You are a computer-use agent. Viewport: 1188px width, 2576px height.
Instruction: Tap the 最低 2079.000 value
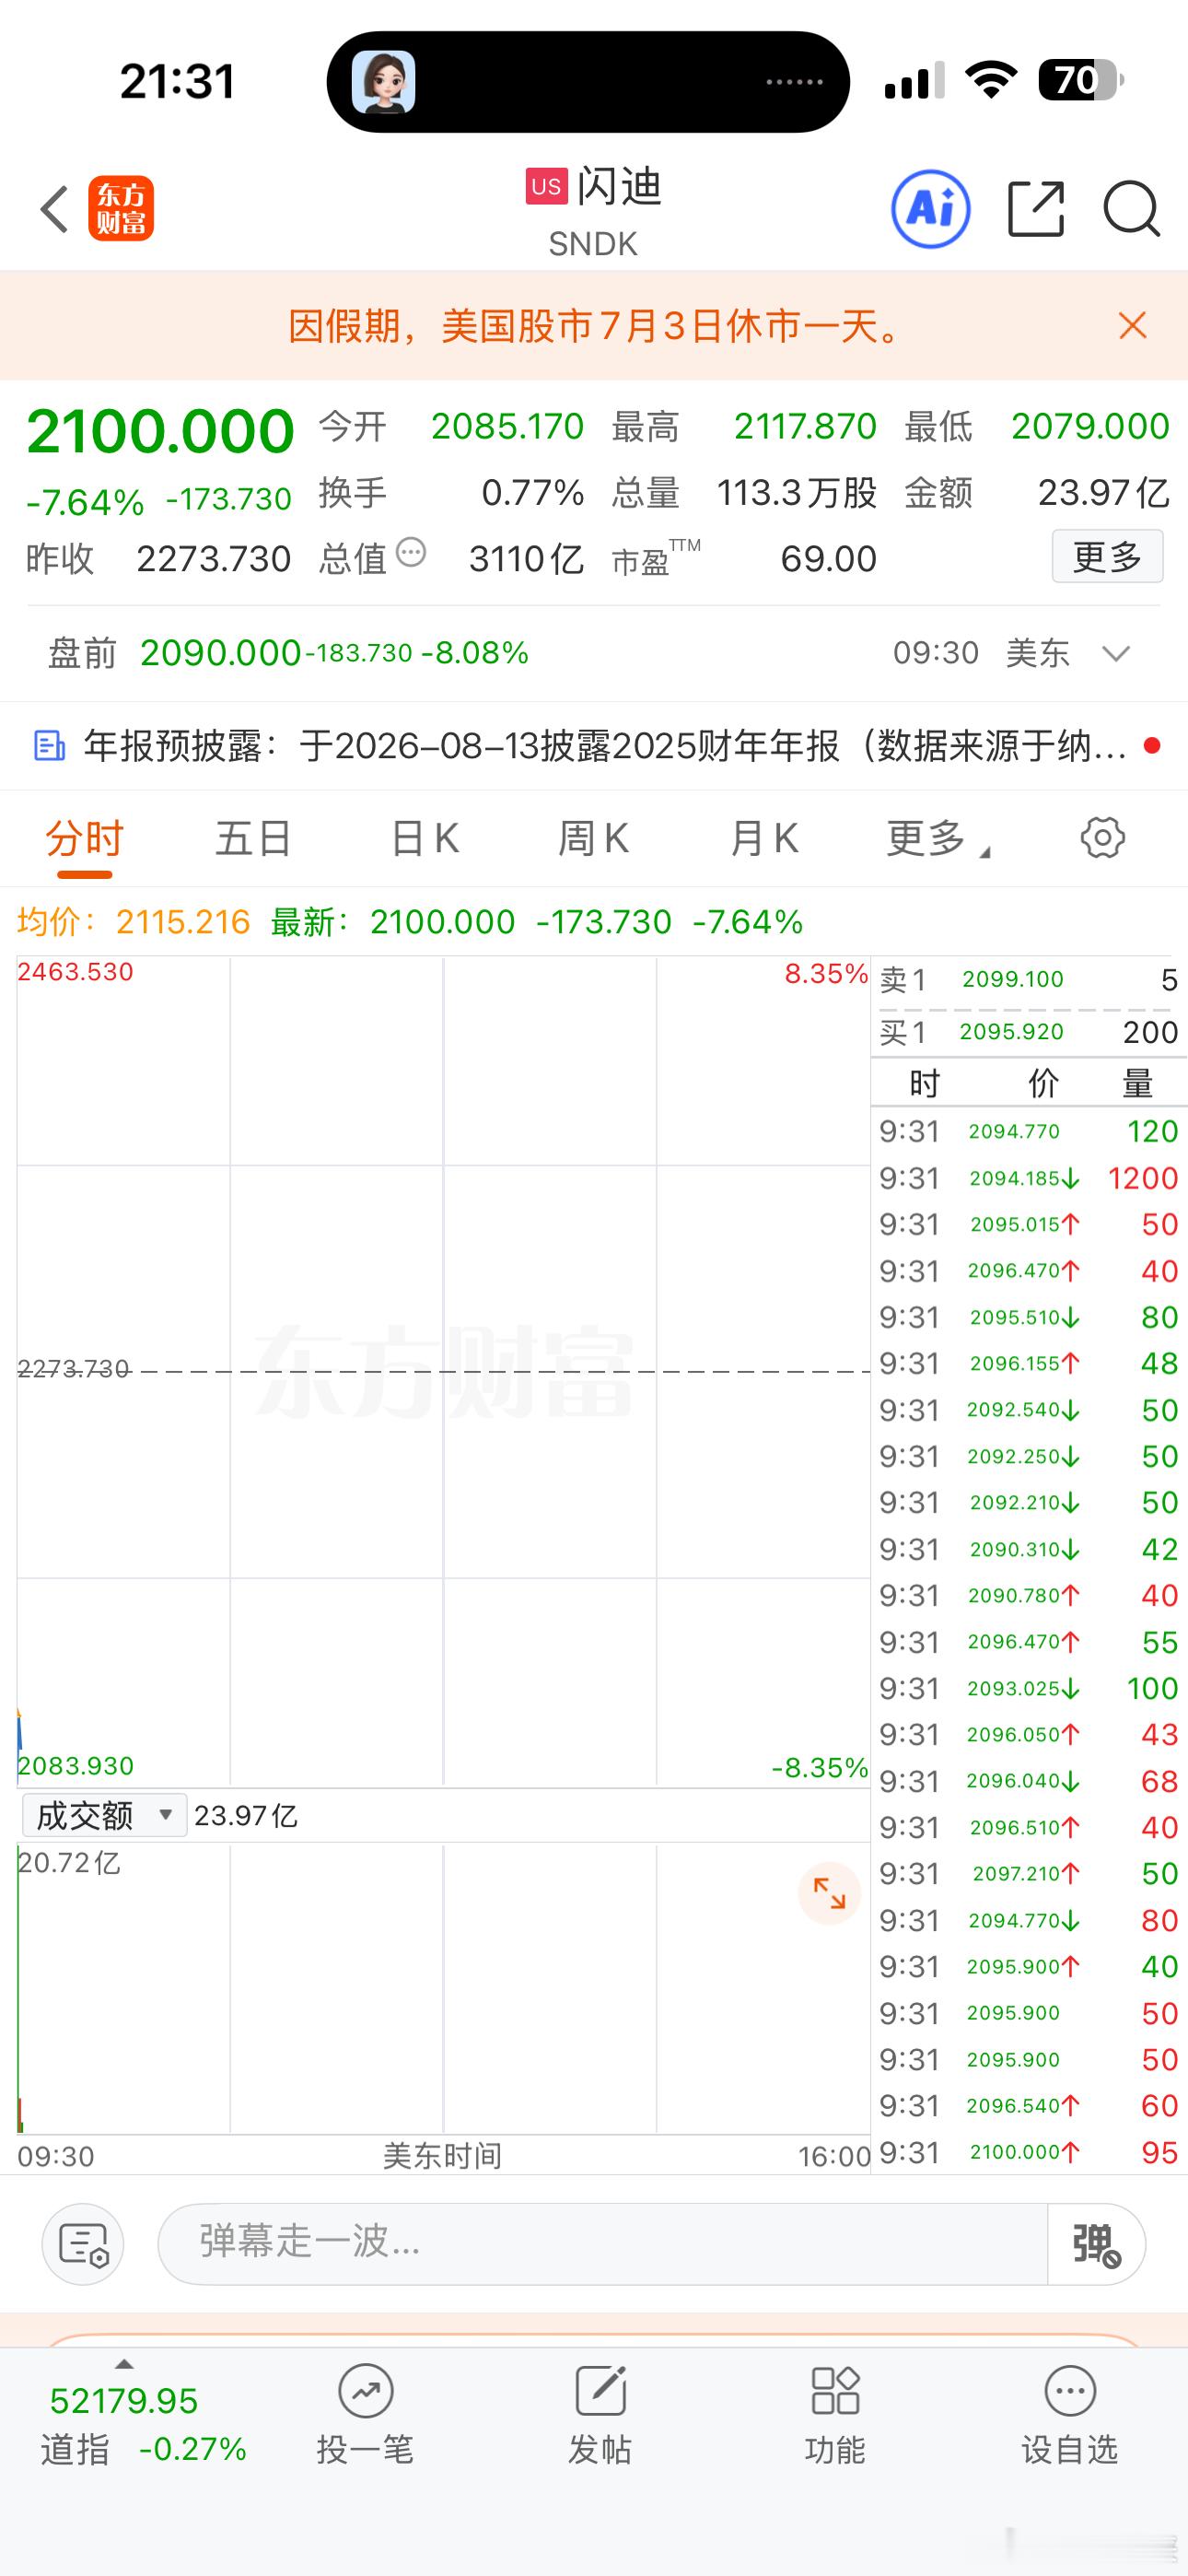click(1090, 426)
